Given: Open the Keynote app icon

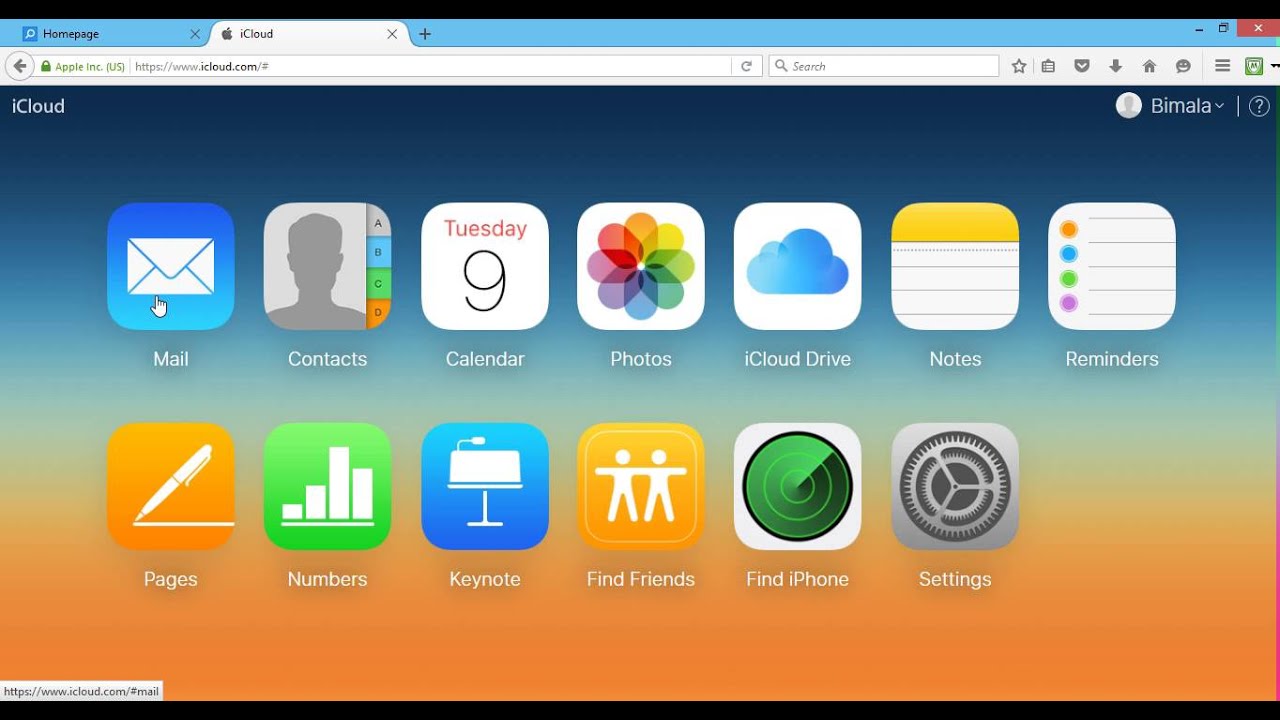Looking at the screenshot, I should 485,486.
